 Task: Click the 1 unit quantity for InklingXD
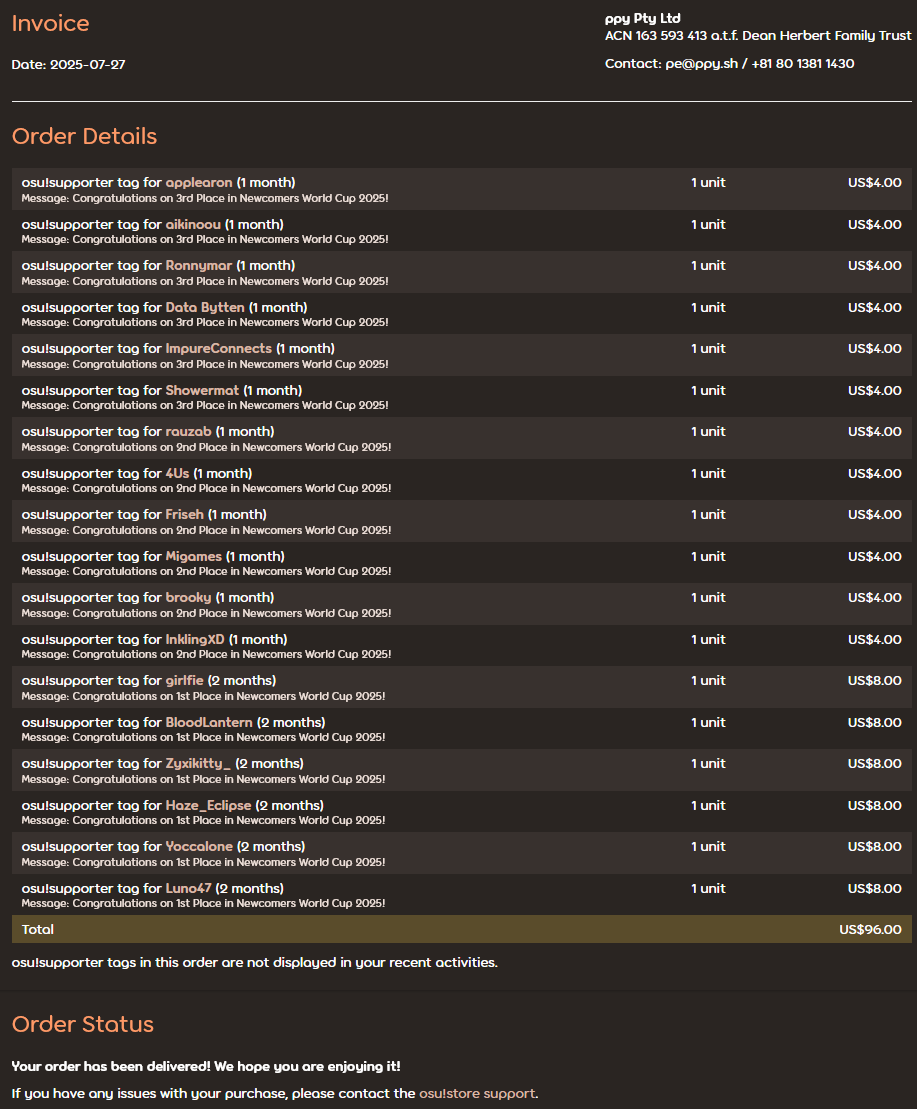tap(708, 639)
